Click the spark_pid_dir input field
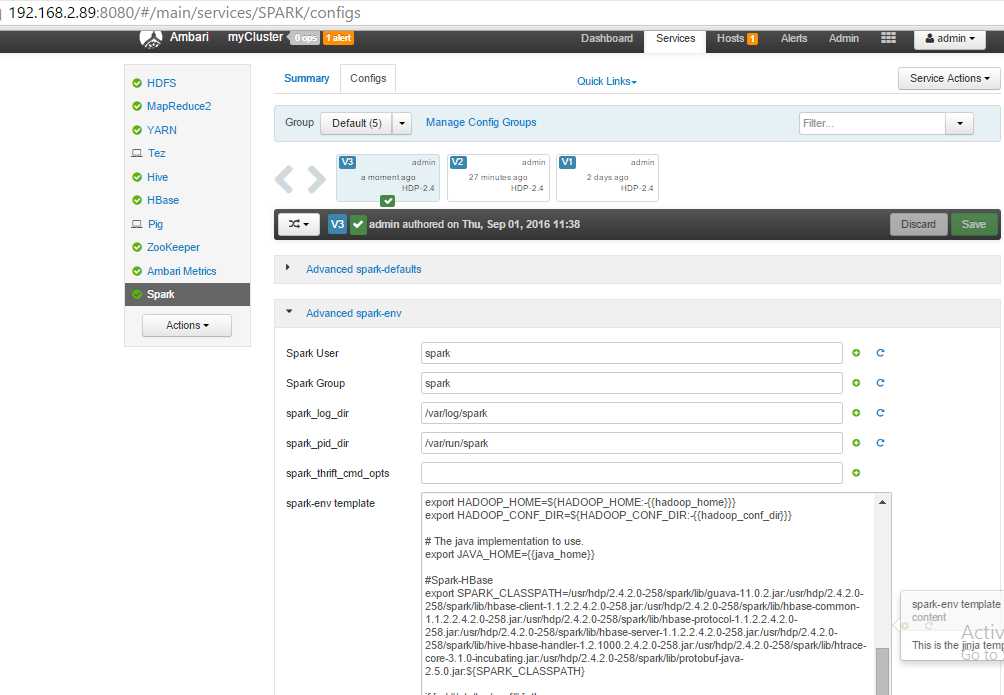This screenshot has width=1004, height=695. pyautogui.click(x=631, y=443)
